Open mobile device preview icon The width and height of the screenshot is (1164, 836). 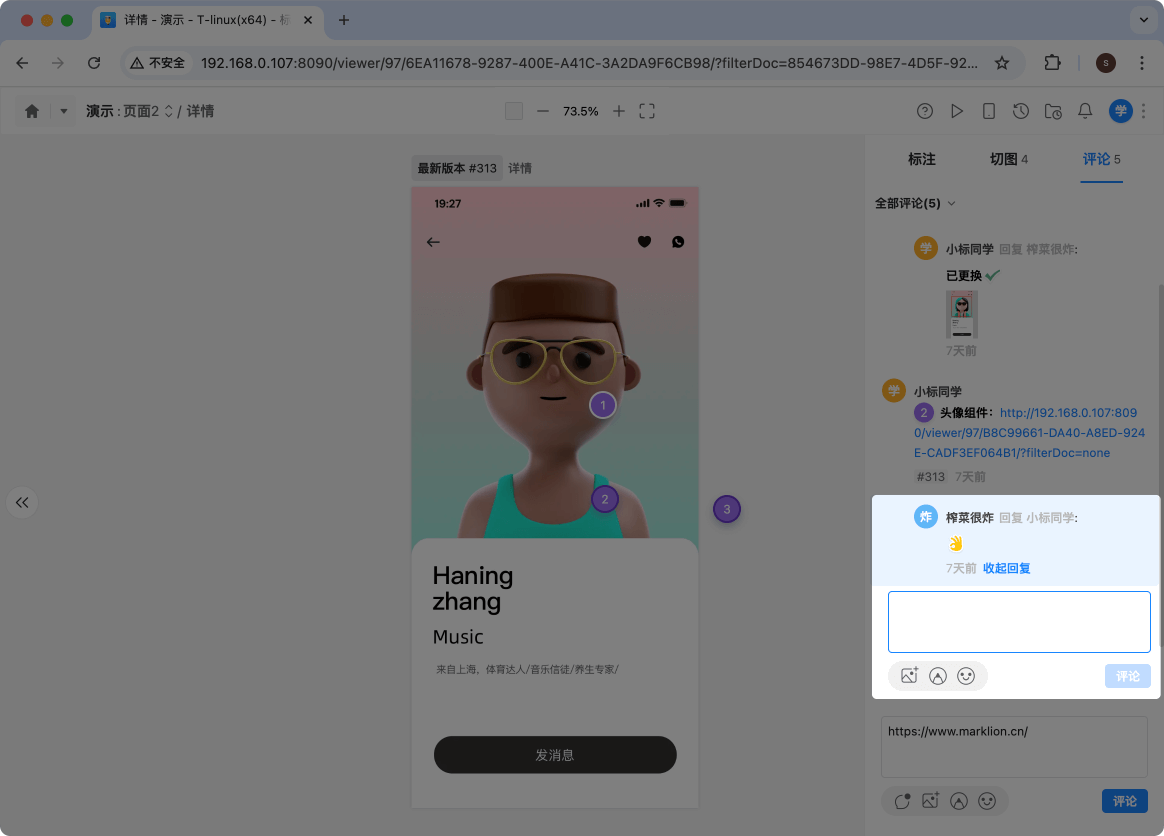[989, 111]
